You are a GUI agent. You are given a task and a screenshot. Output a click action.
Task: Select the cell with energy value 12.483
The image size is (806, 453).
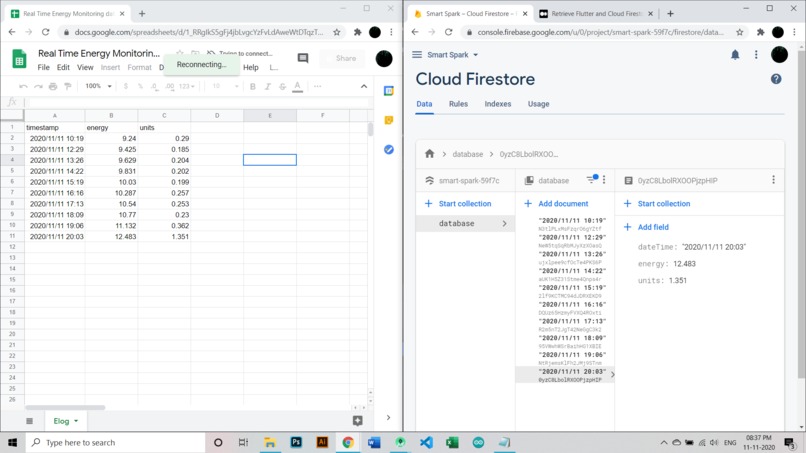pos(111,237)
